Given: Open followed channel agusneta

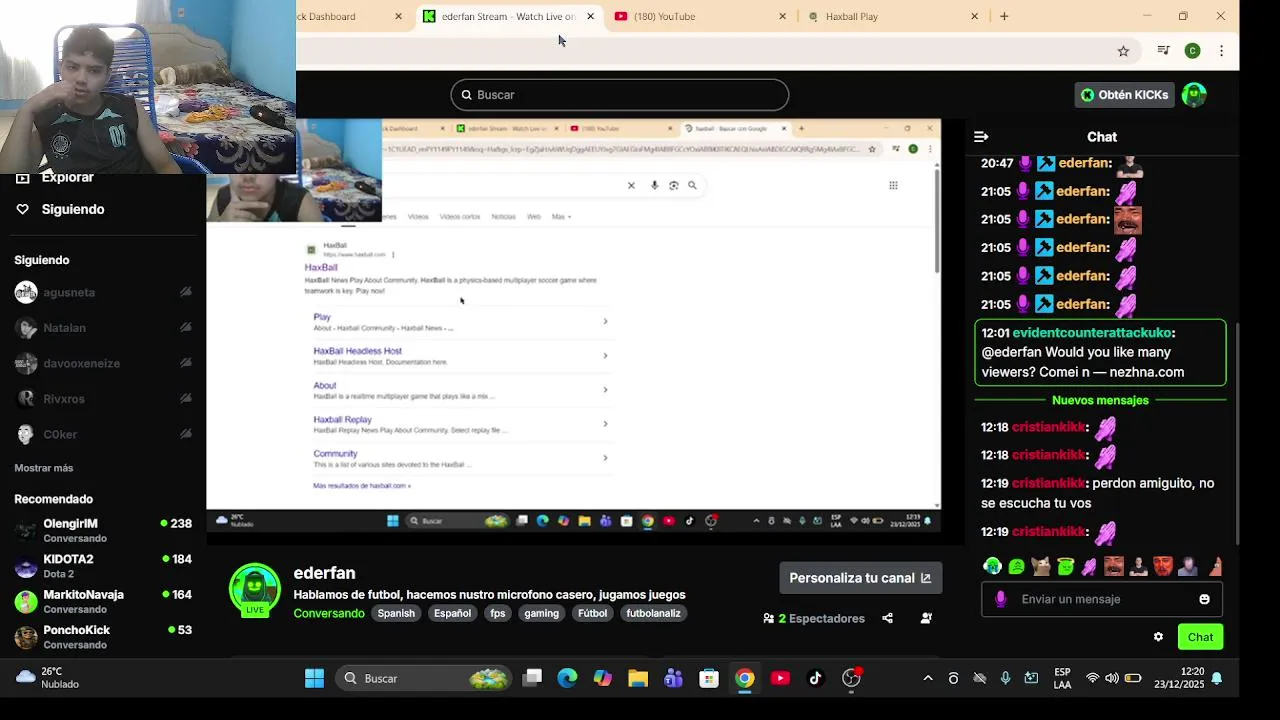Looking at the screenshot, I should (x=68, y=292).
